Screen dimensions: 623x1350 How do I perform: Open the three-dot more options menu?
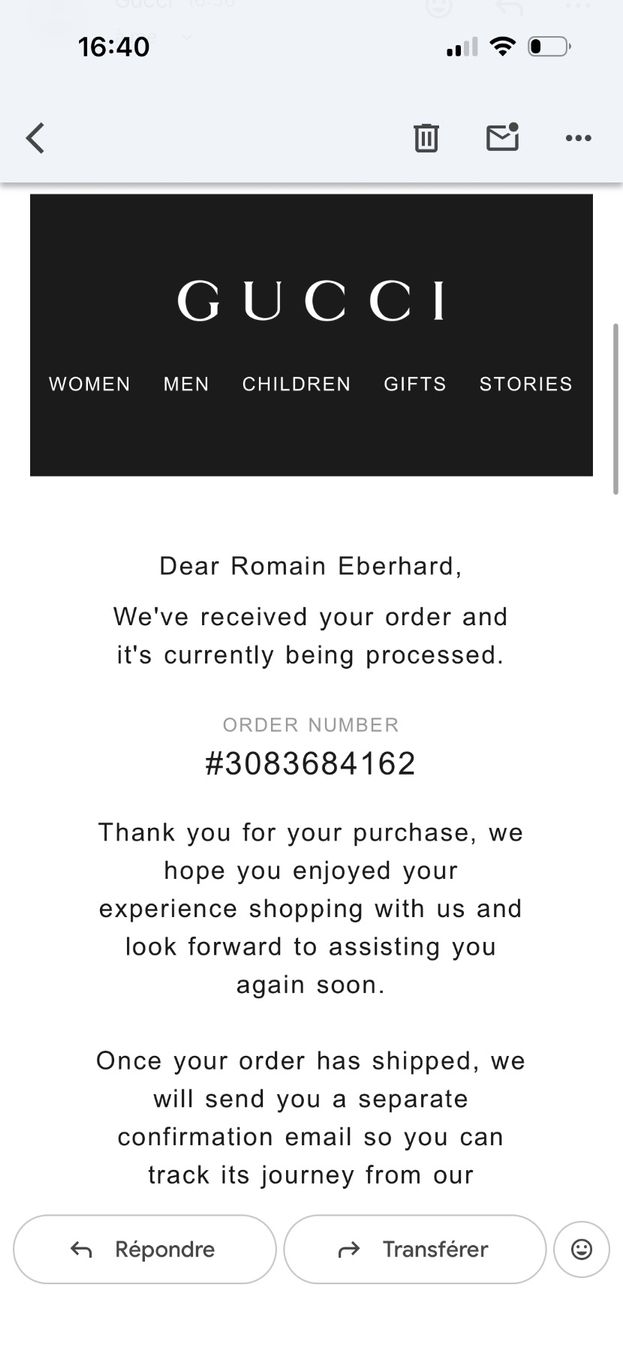click(578, 138)
